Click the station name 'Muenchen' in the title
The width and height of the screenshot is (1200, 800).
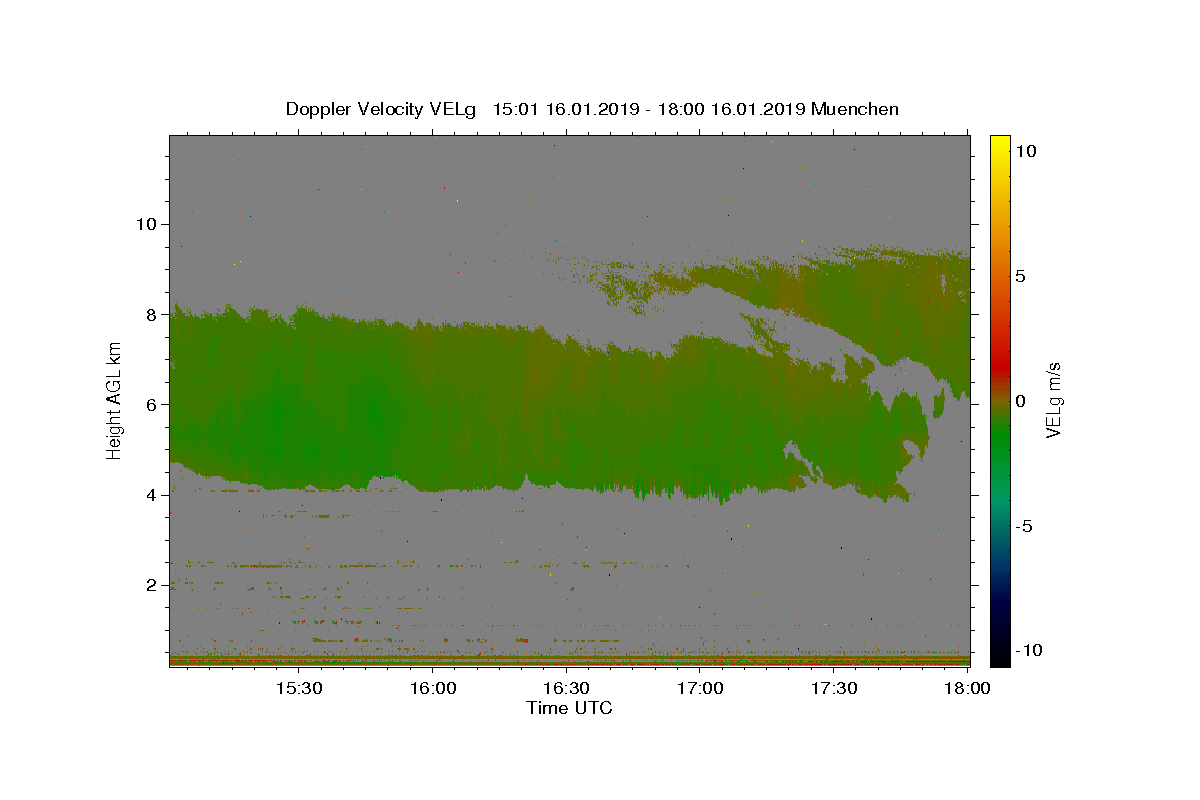855,109
